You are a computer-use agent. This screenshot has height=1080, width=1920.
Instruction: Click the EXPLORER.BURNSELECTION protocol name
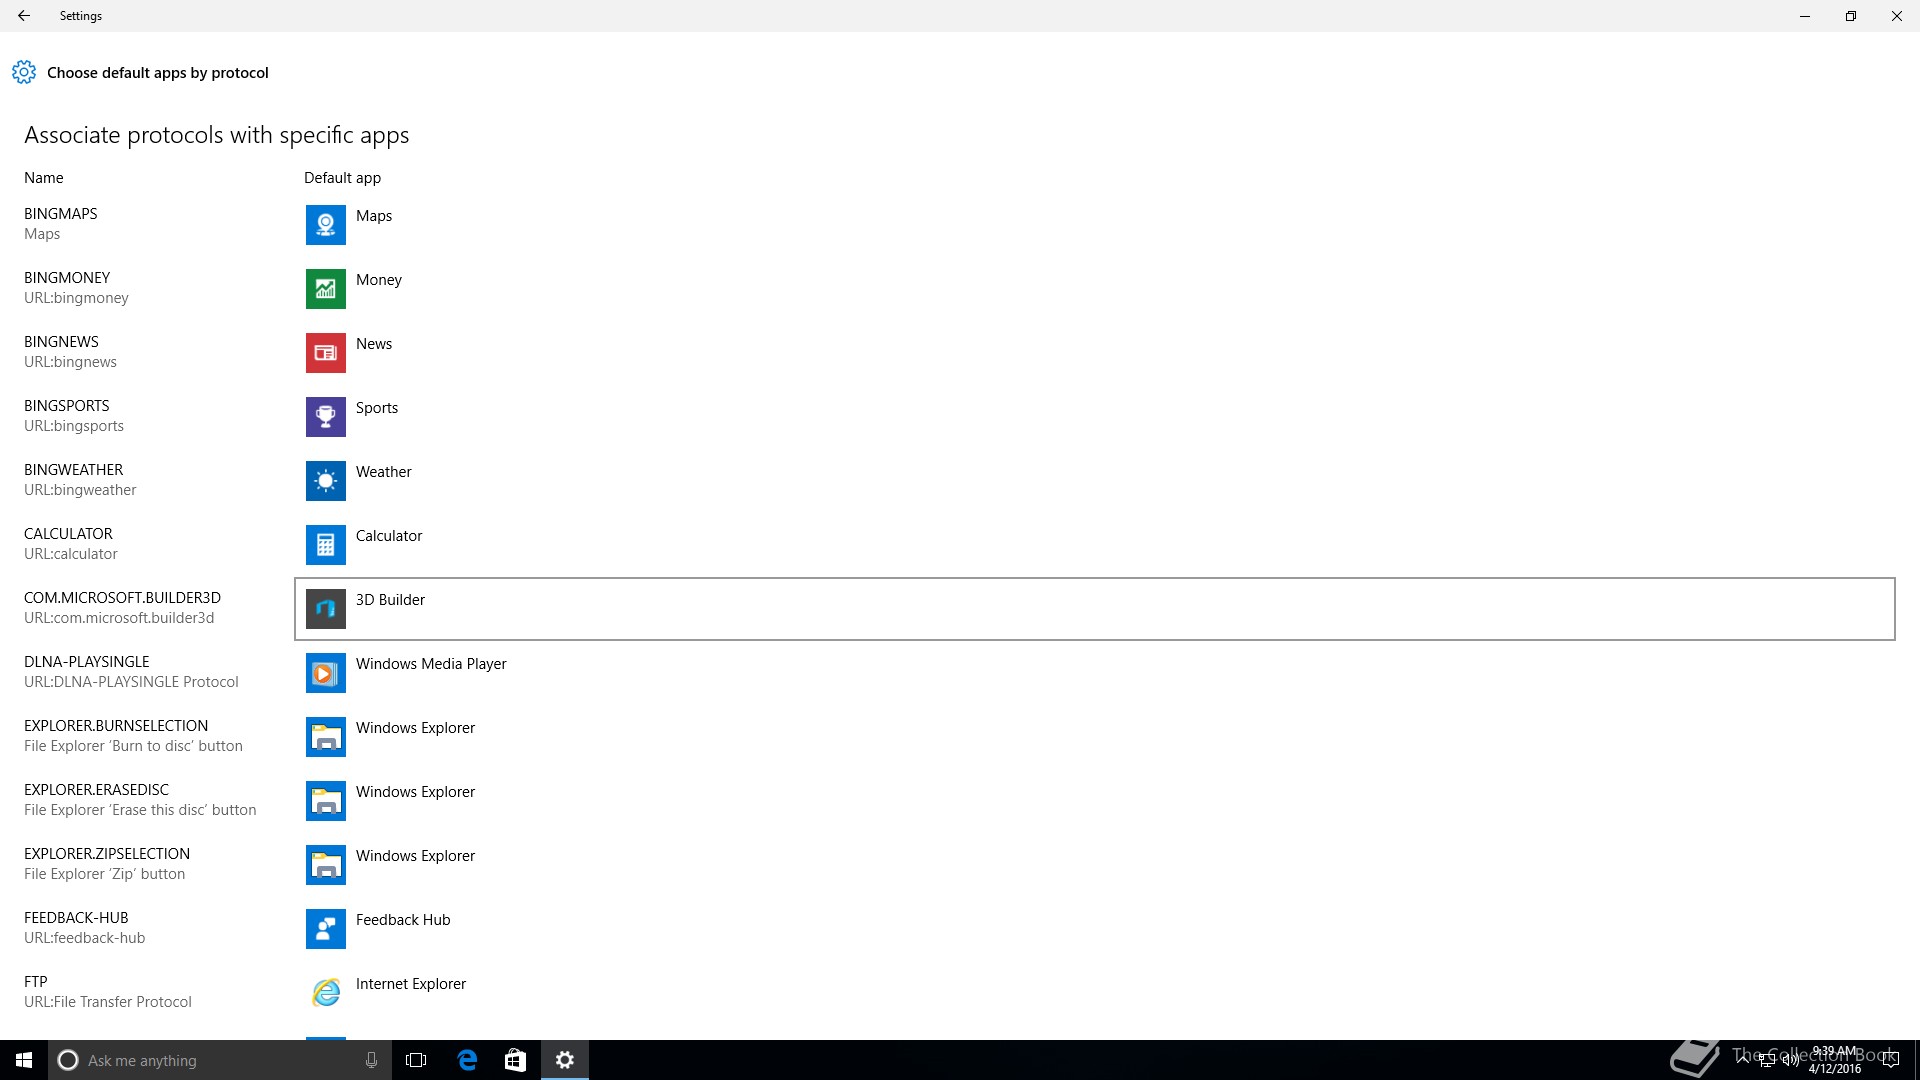point(116,726)
